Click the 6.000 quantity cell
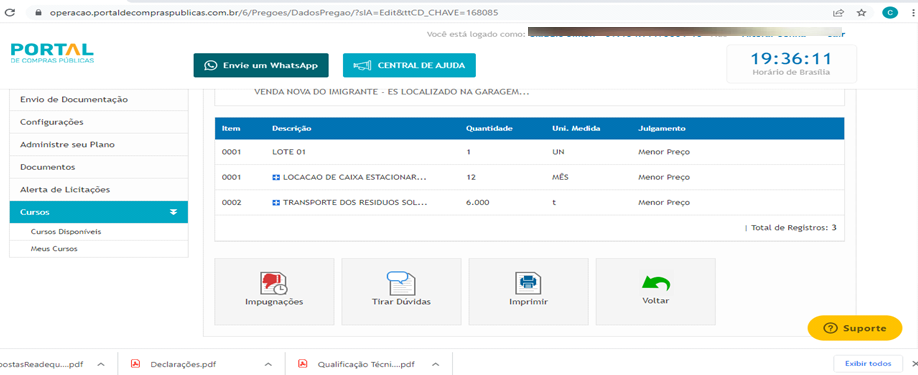The image size is (918, 375). point(478,202)
